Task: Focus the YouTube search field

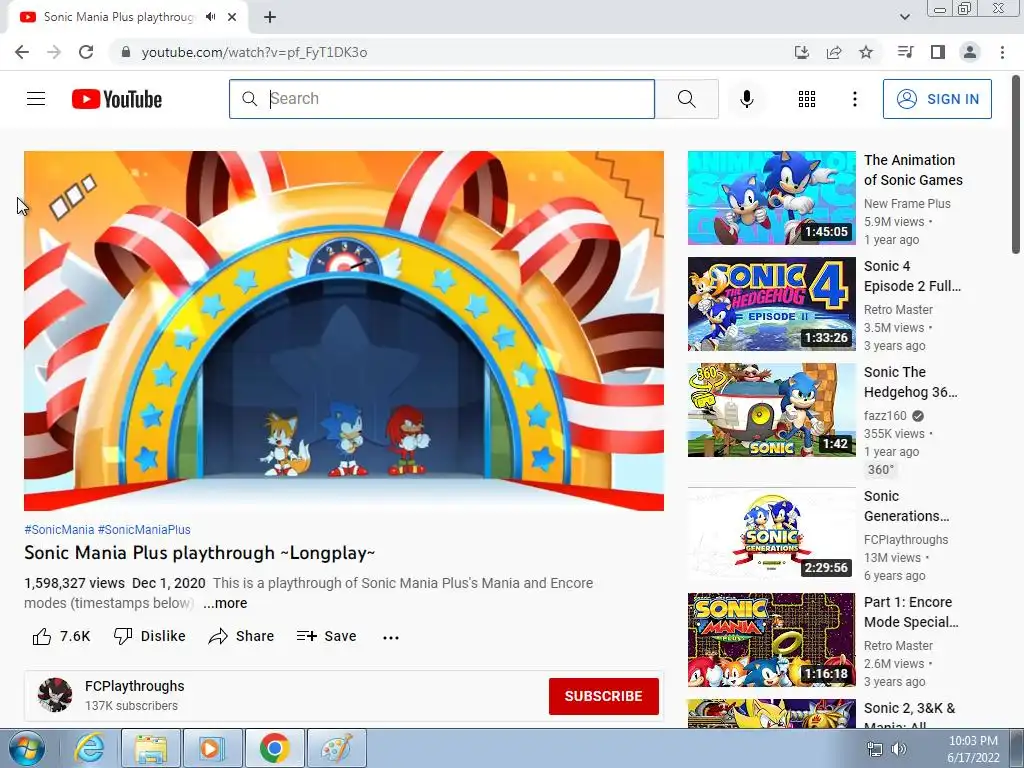Action: pyautogui.click(x=441, y=99)
